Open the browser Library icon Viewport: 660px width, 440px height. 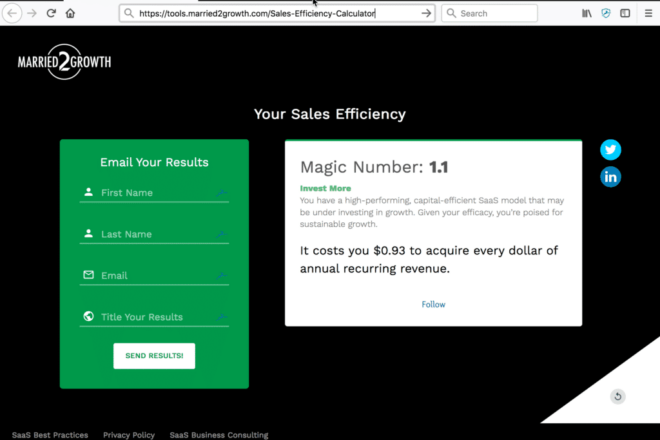(586, 13)
